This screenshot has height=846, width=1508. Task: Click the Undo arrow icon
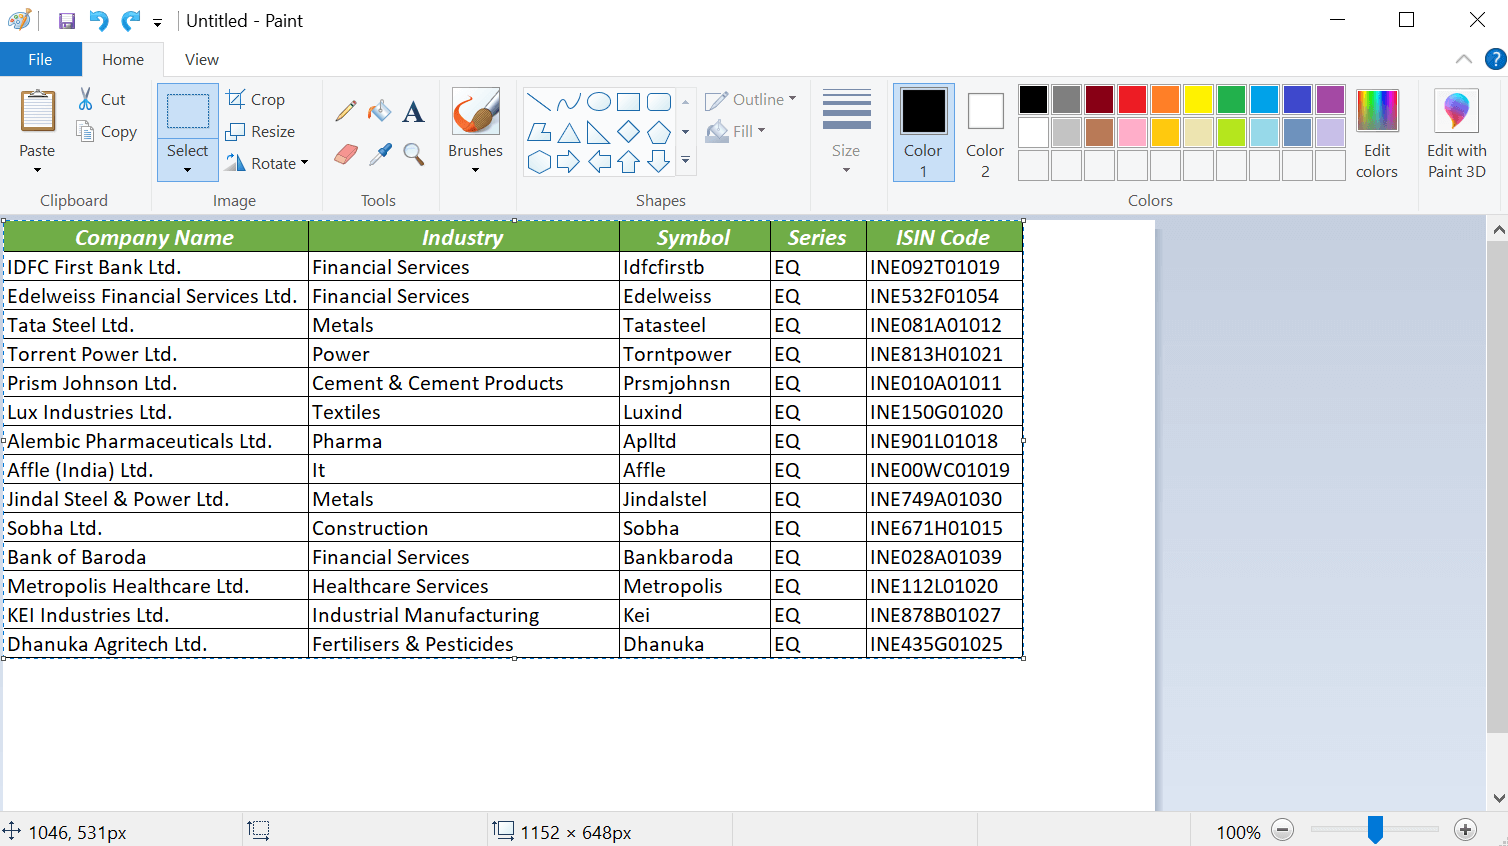(98, 21)
